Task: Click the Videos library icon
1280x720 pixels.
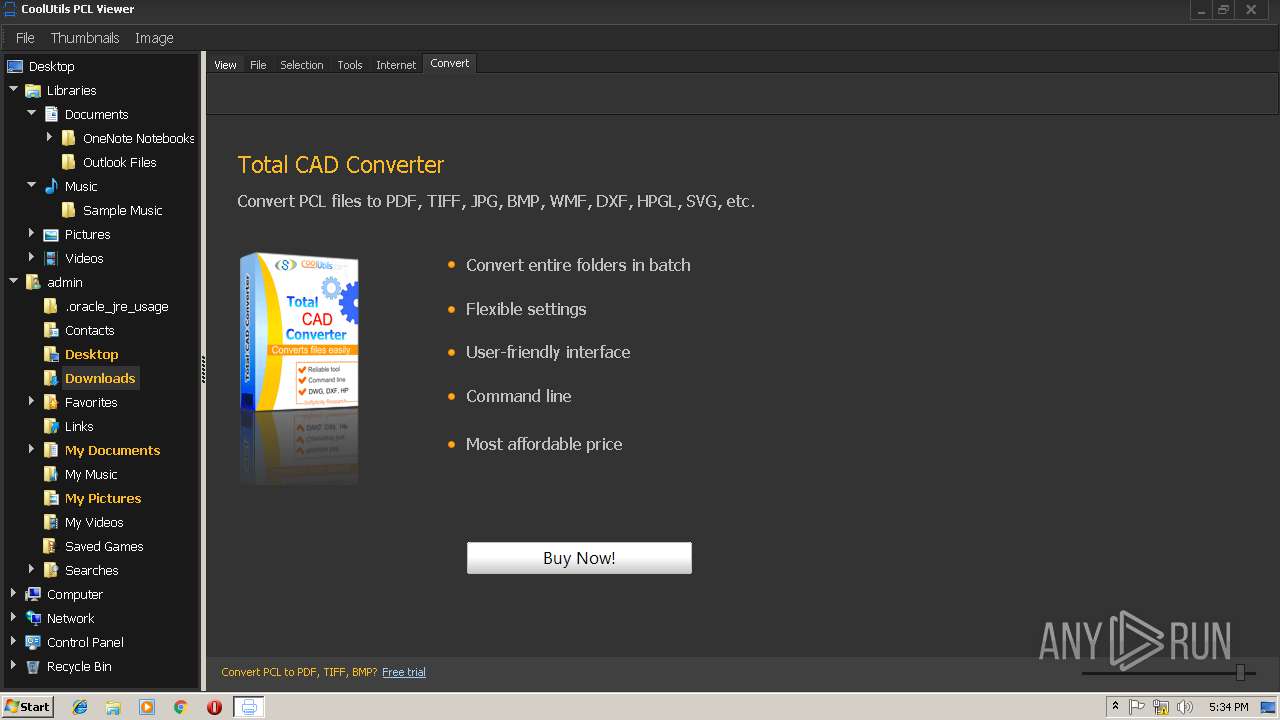Action: (51, 258)
